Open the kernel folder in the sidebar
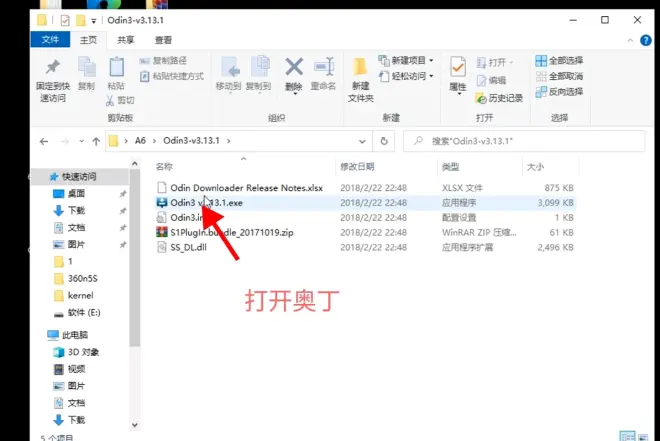 pos(80,295)
